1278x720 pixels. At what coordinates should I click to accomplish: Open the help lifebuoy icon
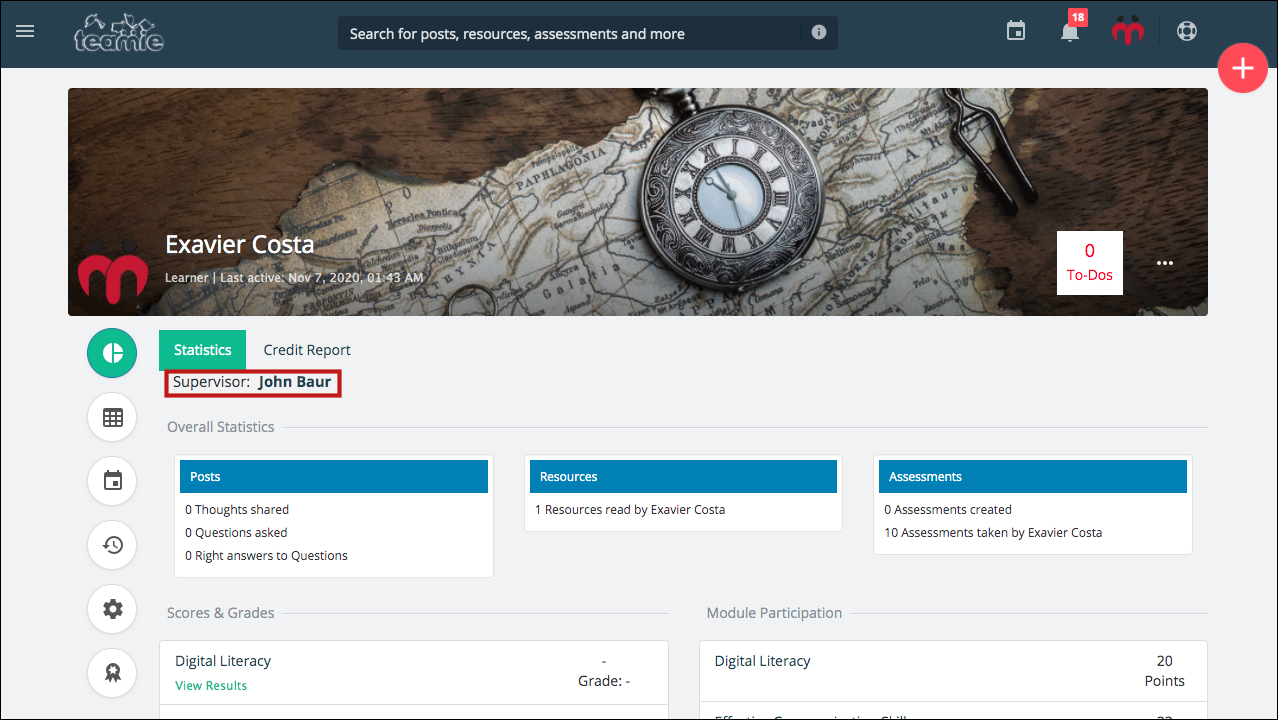point(1187,32)
